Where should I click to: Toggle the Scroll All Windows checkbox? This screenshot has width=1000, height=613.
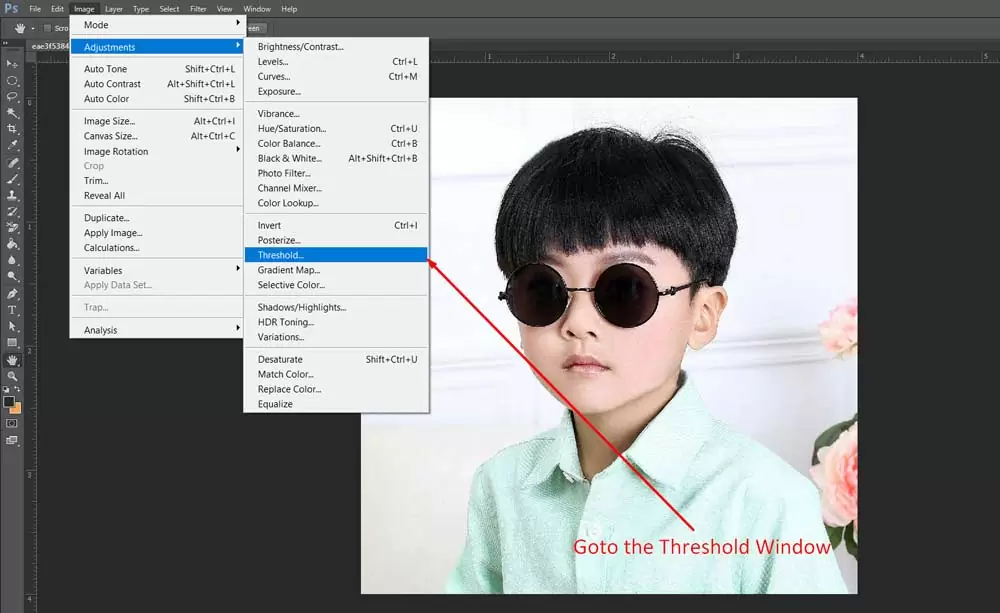(48, 28)
